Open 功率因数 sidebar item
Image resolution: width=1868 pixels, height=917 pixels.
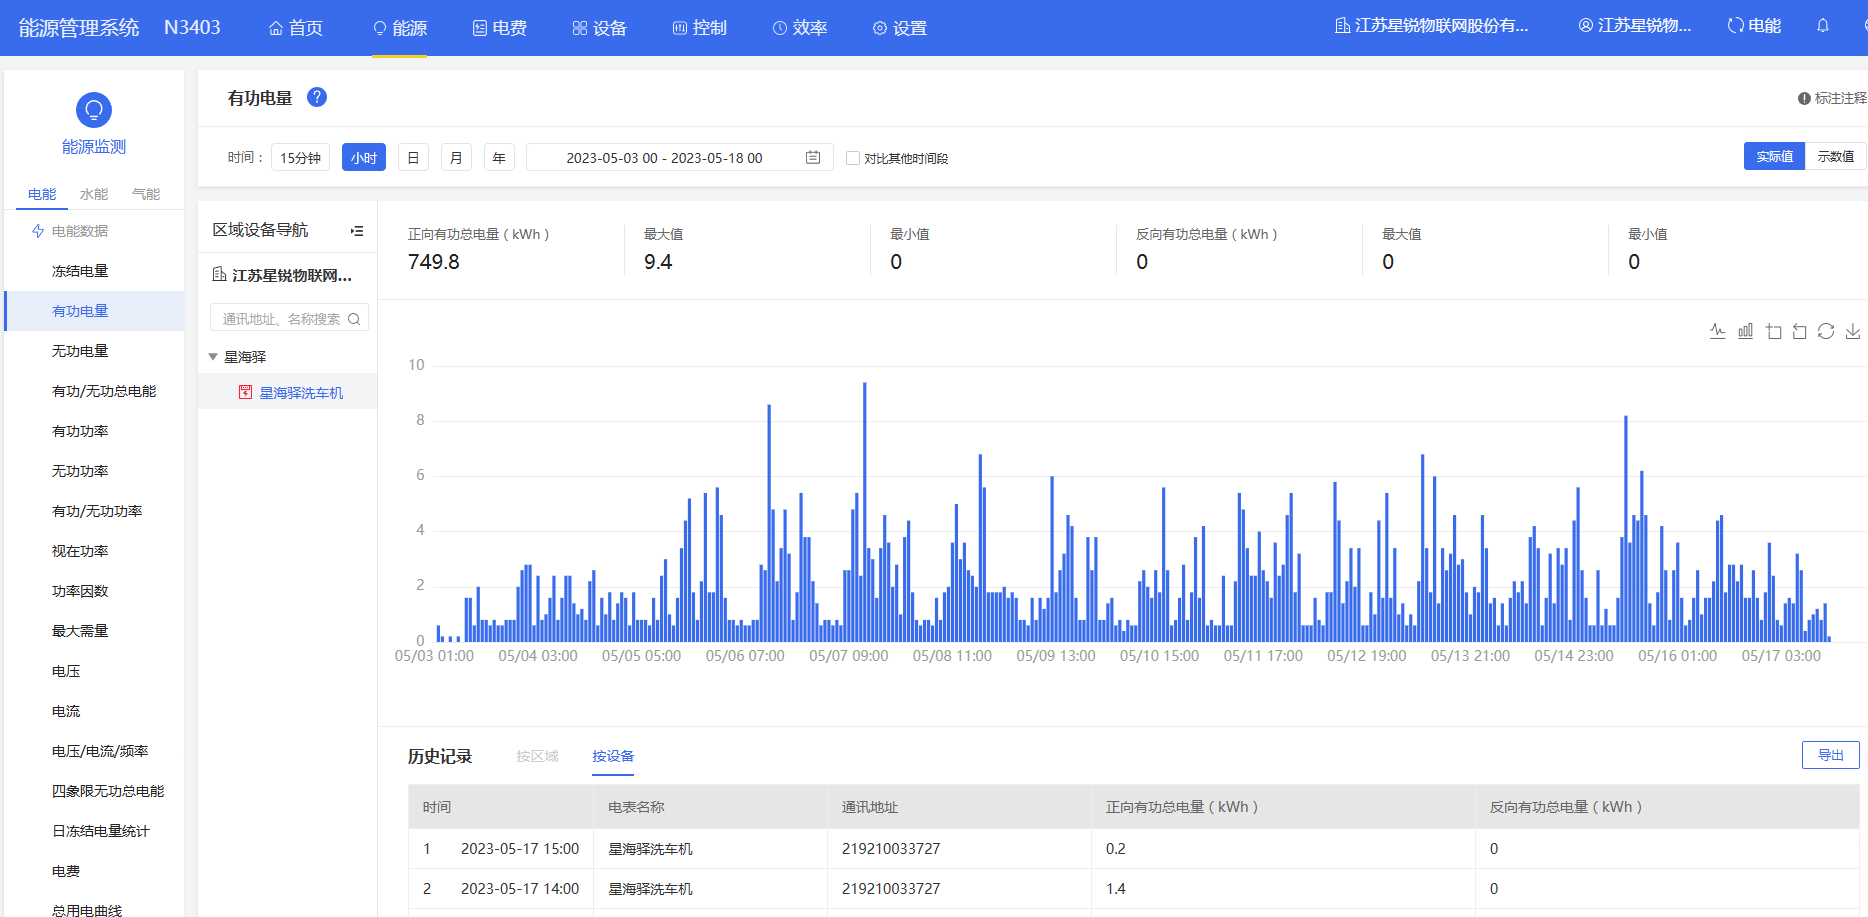(94, 591)
